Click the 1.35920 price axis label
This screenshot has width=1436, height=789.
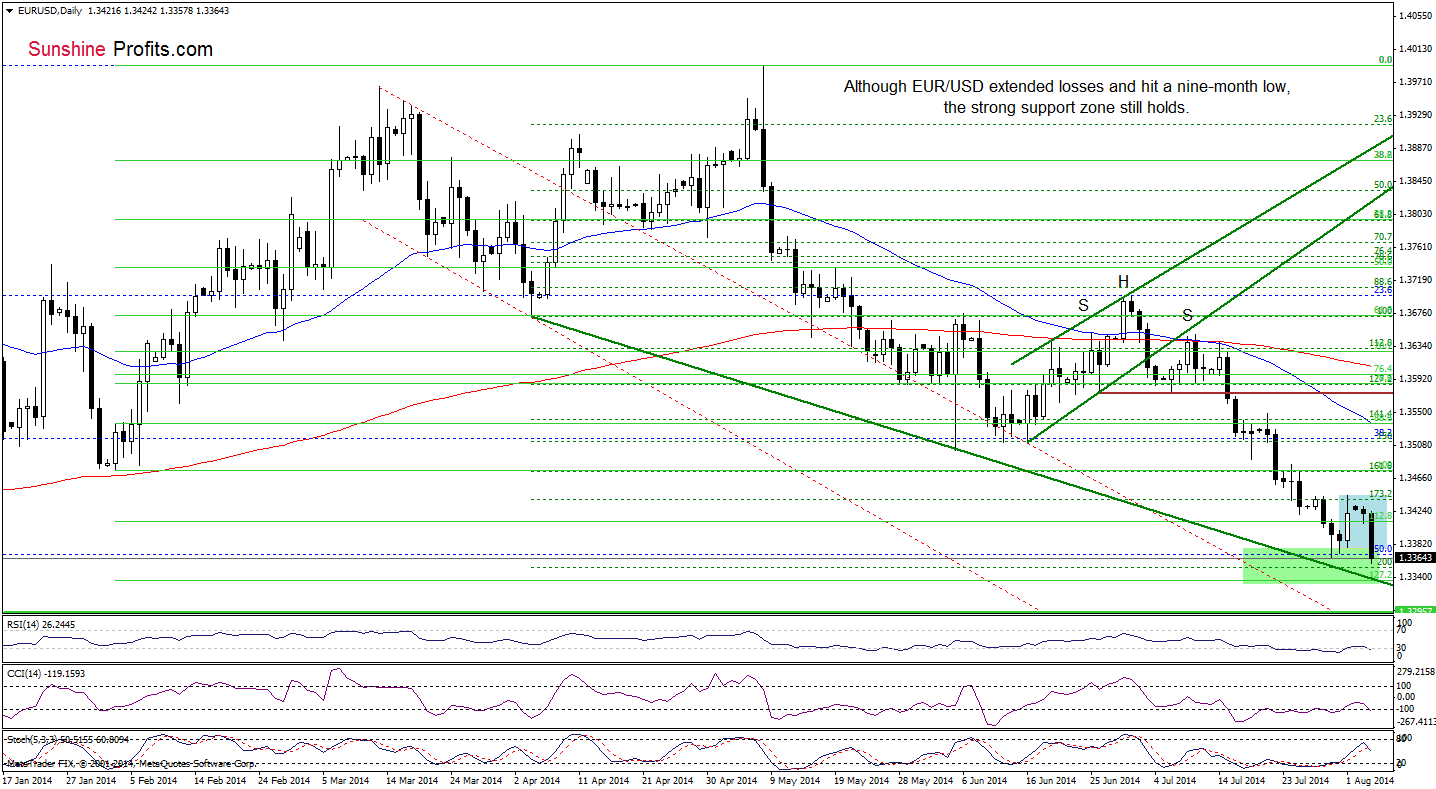pyautogui.click(x=1417, y=378)
